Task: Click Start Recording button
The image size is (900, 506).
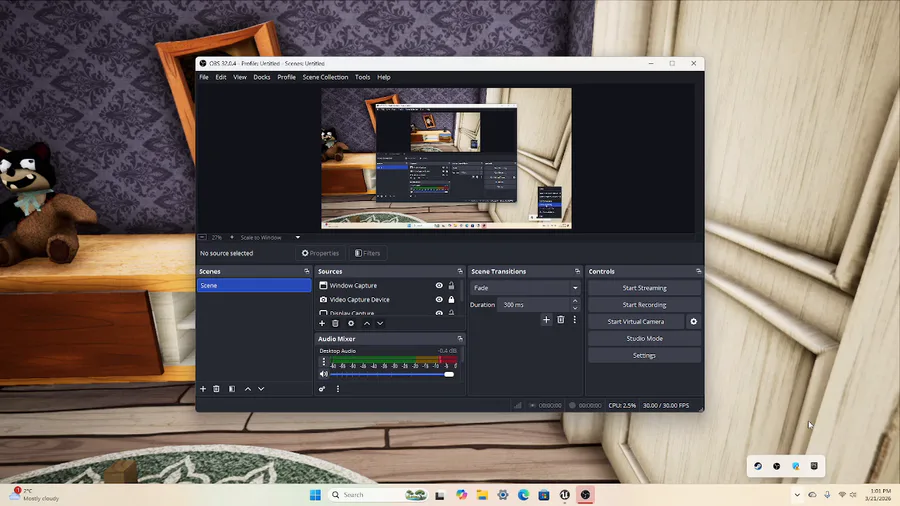Action: coord(644,305)
